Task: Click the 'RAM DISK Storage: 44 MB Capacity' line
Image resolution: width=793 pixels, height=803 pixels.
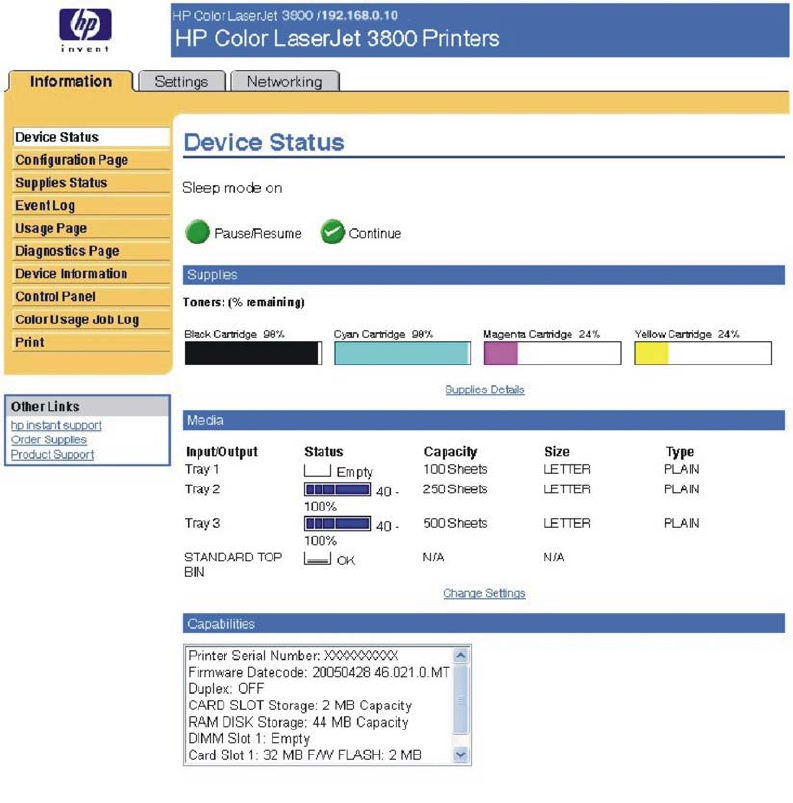Action: (298, 722)
